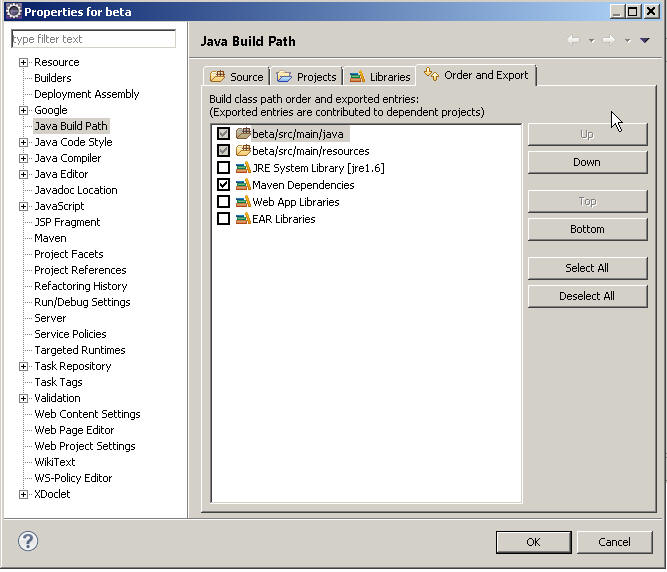The height and width of the screenshot is (572, 667).
Task: Click the Select All button
Action: [587, 268]
